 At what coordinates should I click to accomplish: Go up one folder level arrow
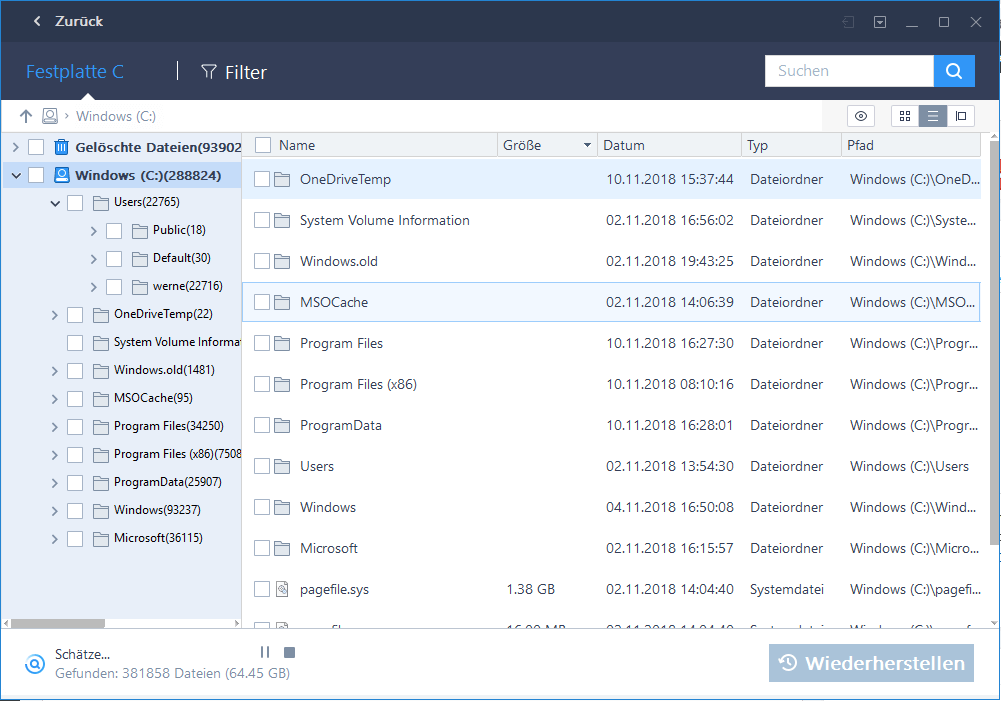click(x=26, y=116)
